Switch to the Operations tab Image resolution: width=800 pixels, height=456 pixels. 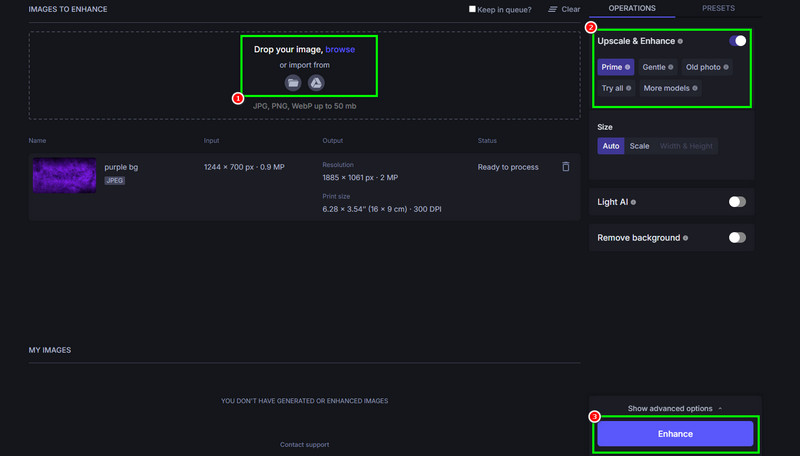632,8
